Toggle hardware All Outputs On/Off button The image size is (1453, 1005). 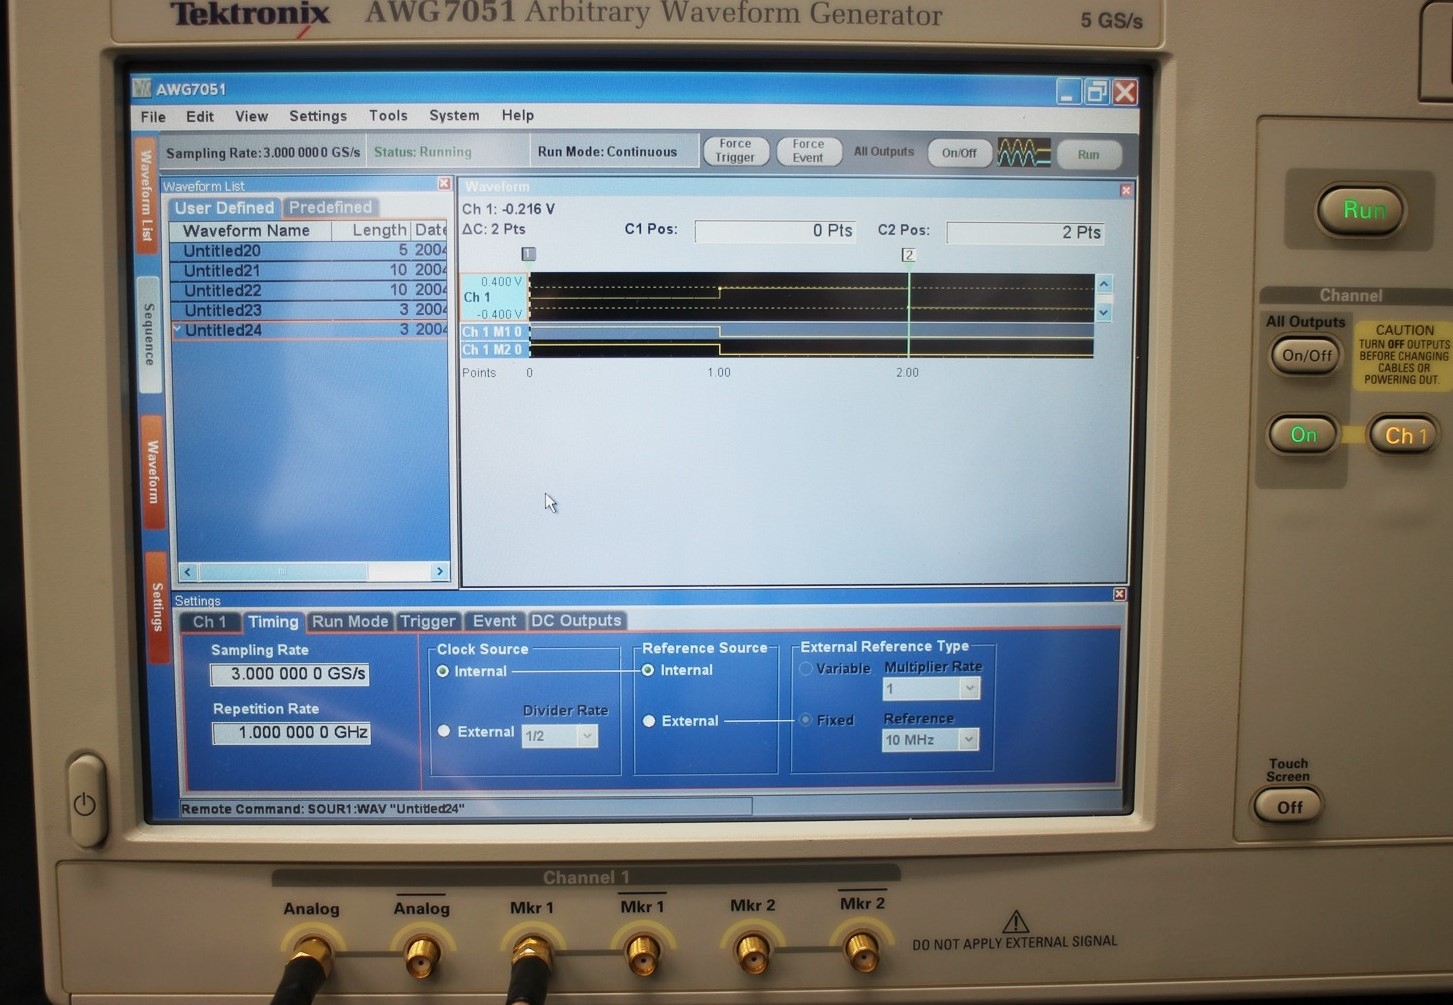(x=1306, y=356)
